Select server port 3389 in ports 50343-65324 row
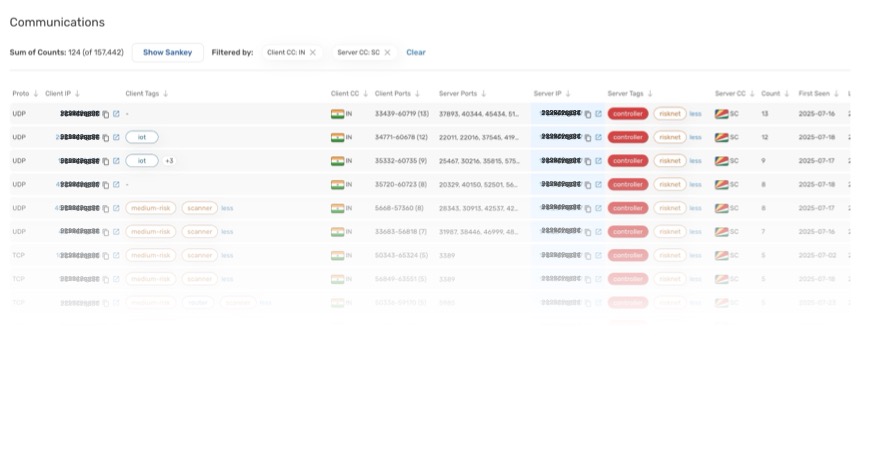The image size is (891, 454). click(447, 256)
